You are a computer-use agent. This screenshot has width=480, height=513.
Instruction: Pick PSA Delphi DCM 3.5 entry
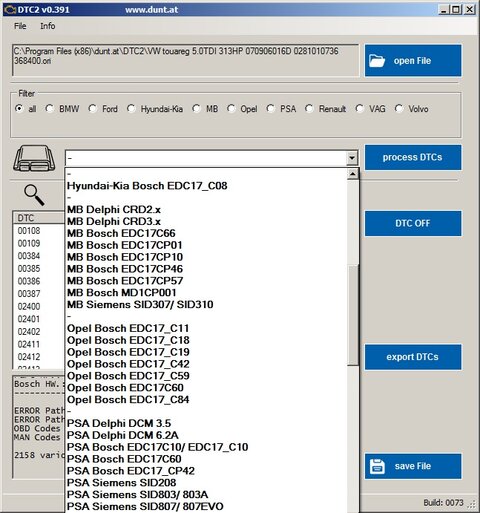click(x=207, y=424)
